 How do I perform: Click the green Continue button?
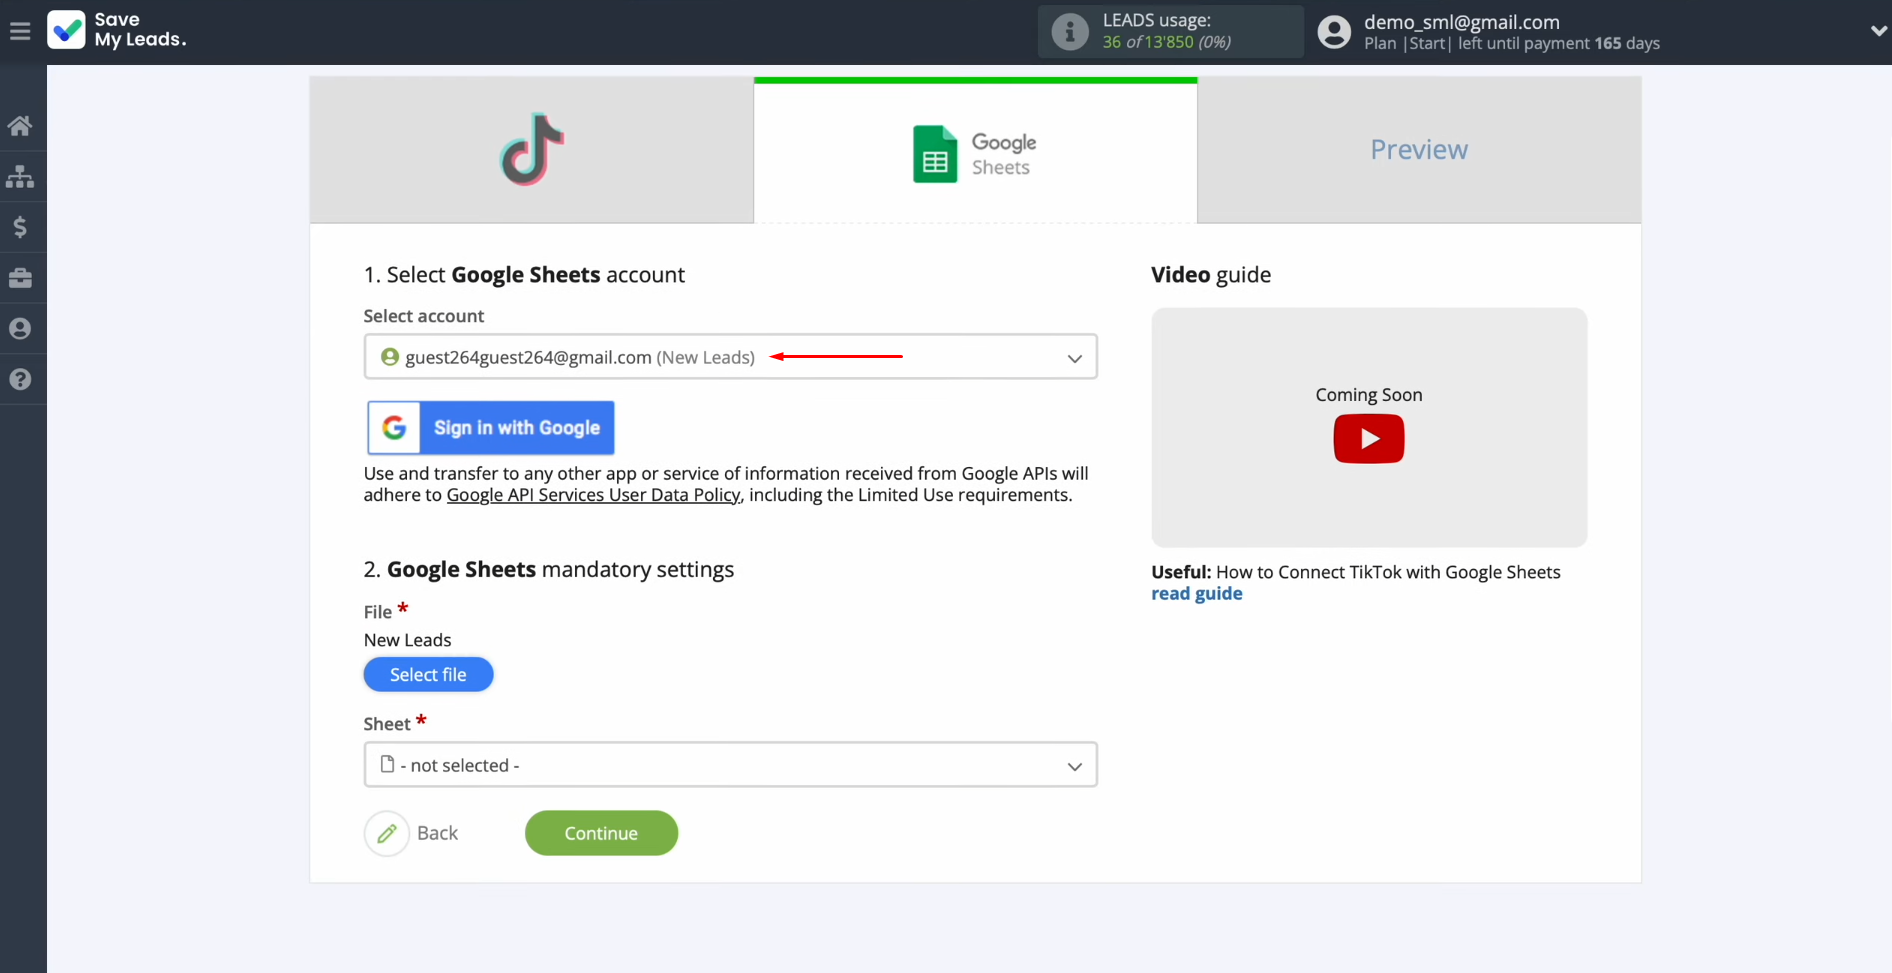coord(601,833)
